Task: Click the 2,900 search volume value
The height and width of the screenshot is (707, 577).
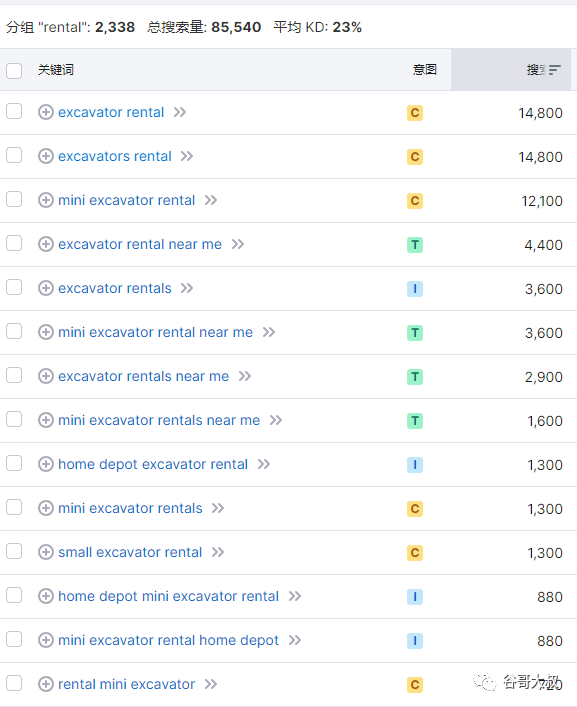Action: (543, 376)
